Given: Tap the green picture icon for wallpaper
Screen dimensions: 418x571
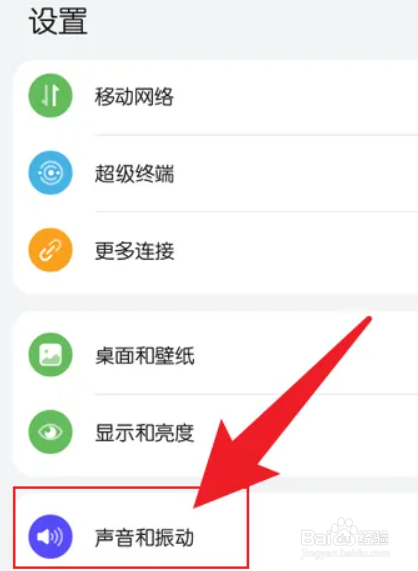Looking at the screenshot, I should (50, 354).
